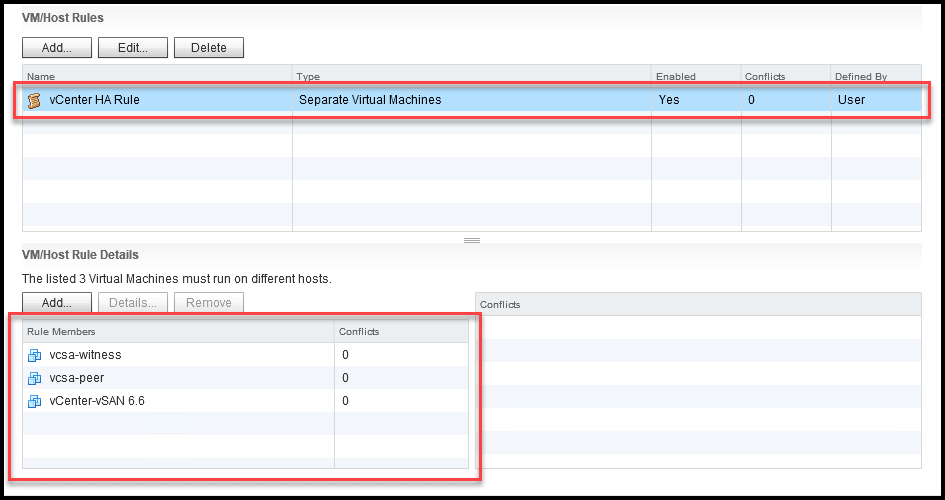This screenshot has height=500, width=945.
Task: Sort rules by Conflicts column in top table
Action: (x=786, y=77)
